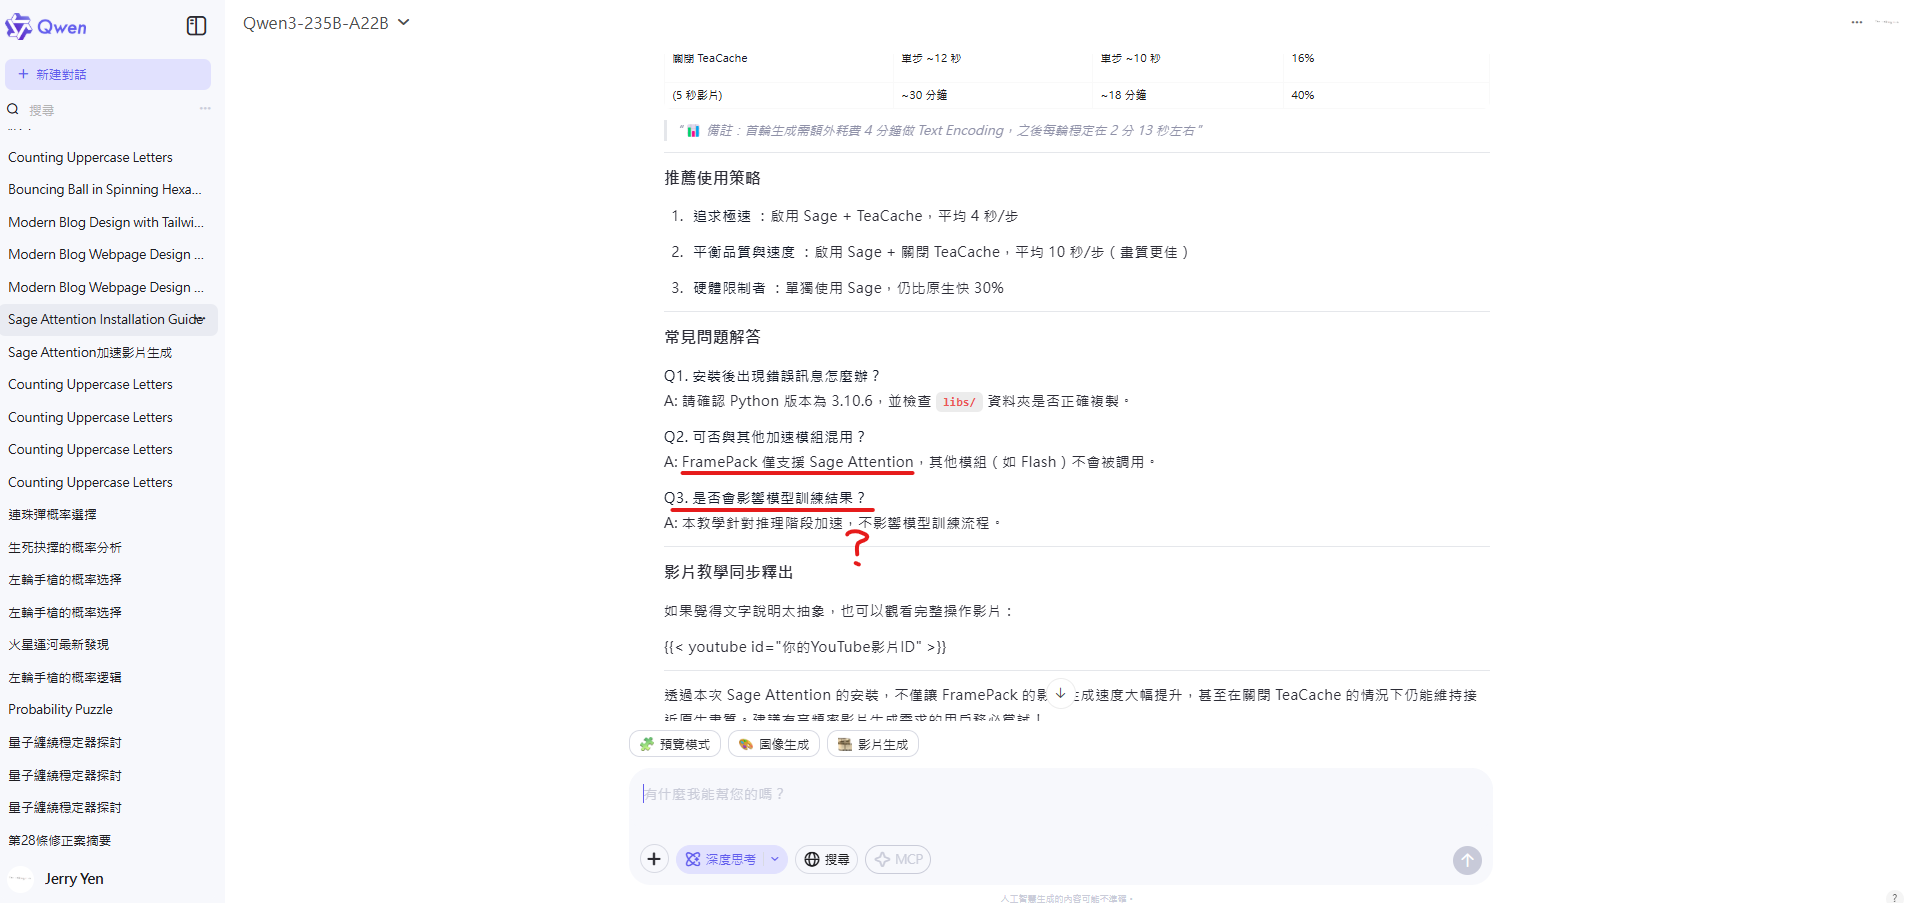Click the plus attachment button
The image size is (1910, 903).
(x=654, y=859)
